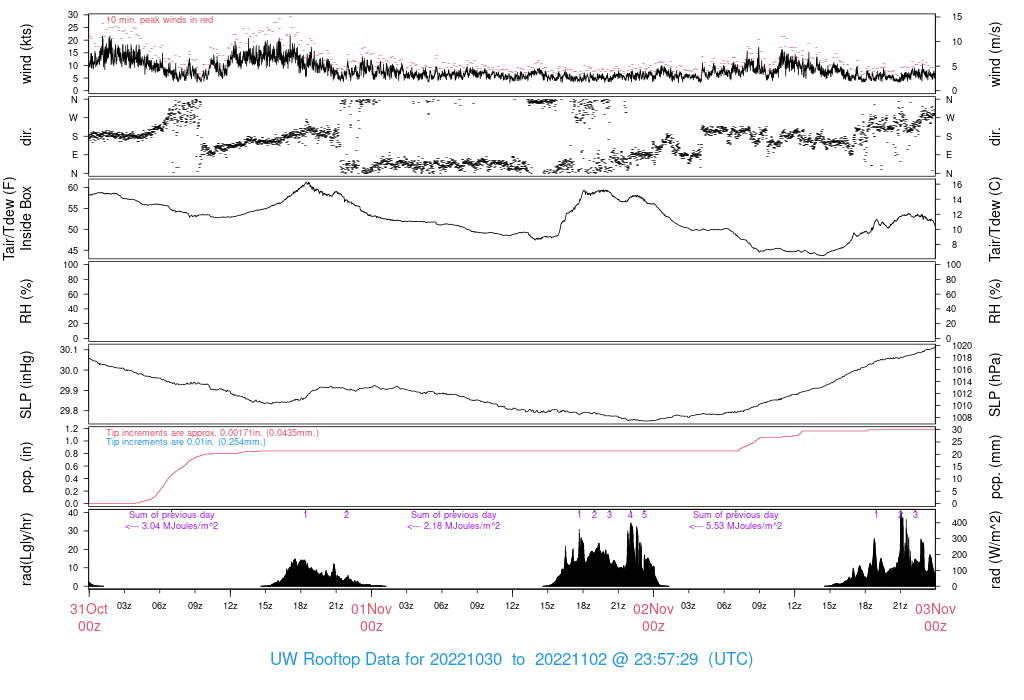
Task: Click the '03Nov' date label
Action: point(935,609)
